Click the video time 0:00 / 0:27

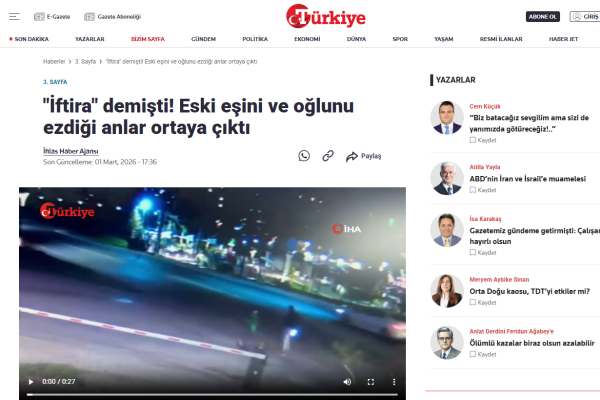59,382
